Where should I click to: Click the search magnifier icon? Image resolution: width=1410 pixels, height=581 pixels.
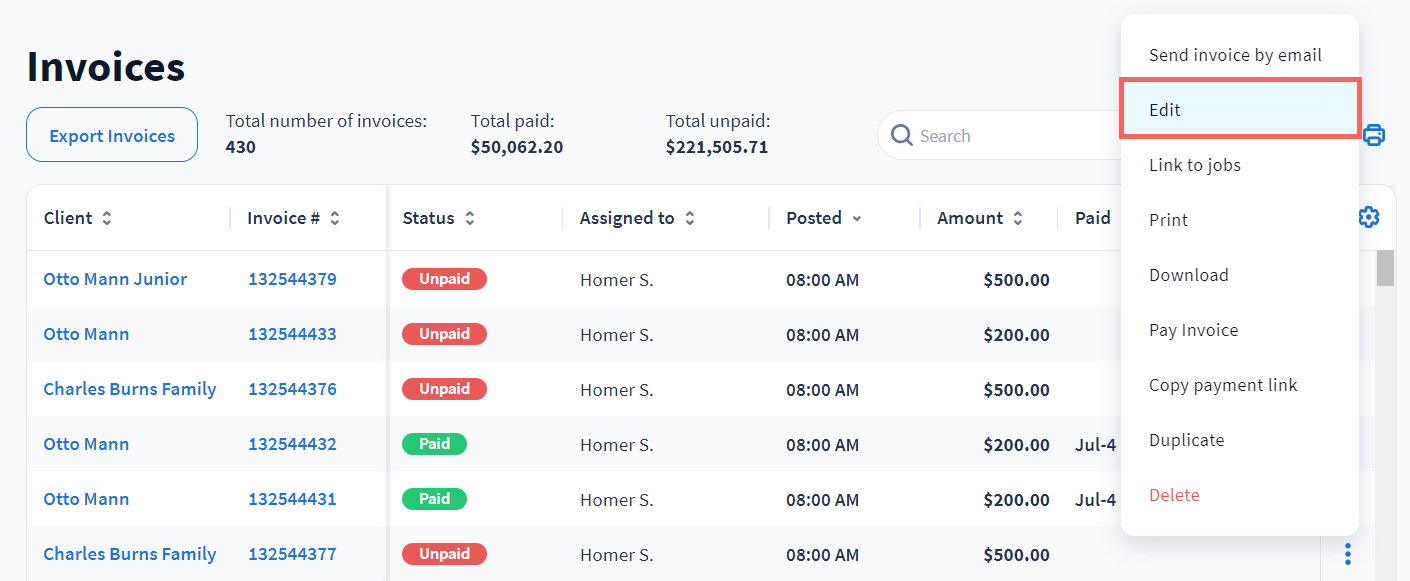pos(901,135)
